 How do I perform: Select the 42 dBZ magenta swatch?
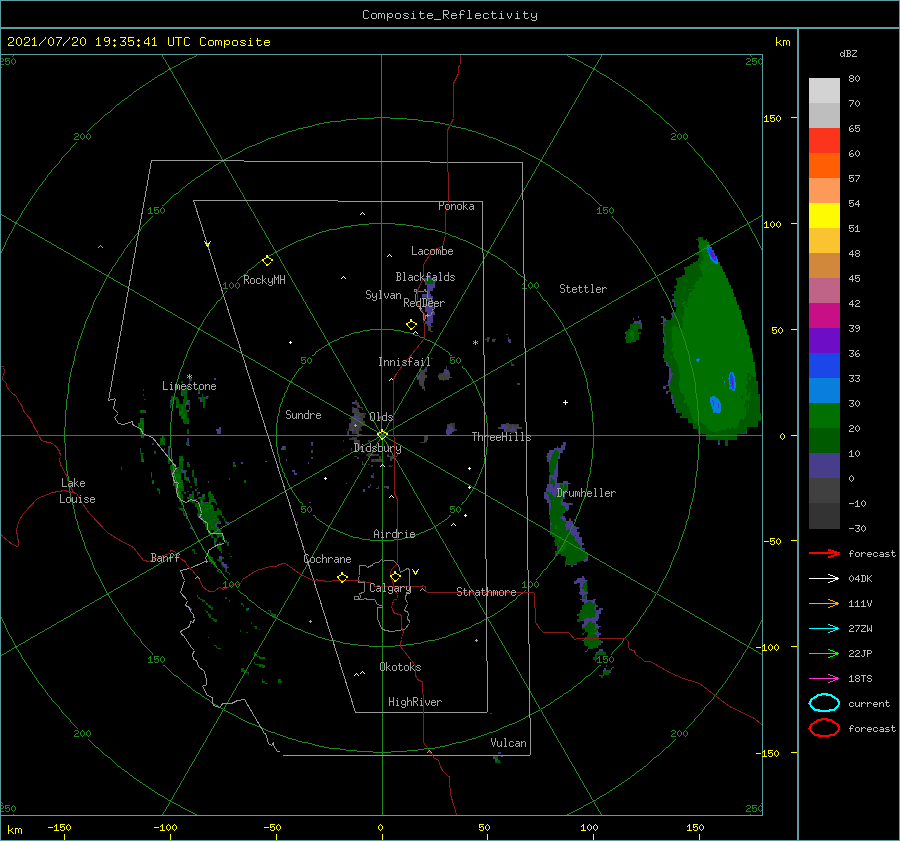[824, 315]
